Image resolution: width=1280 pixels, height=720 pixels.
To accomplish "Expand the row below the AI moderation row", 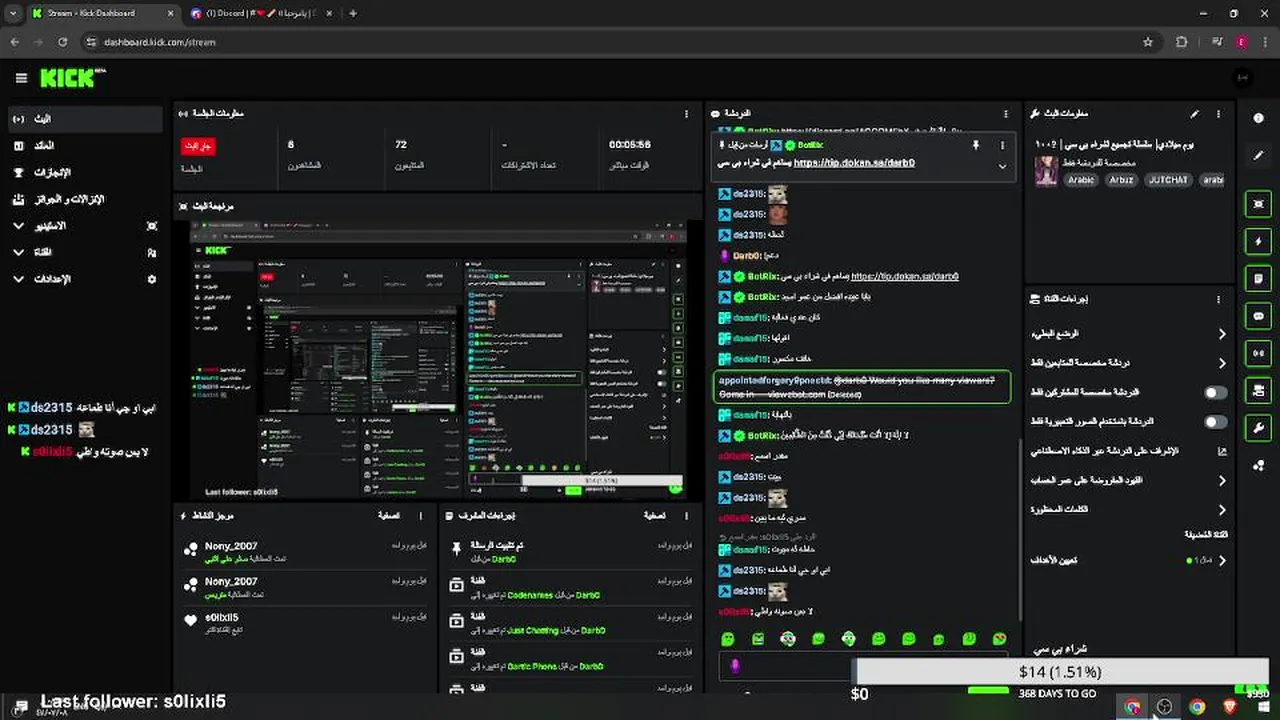I will pos(1128,480).
